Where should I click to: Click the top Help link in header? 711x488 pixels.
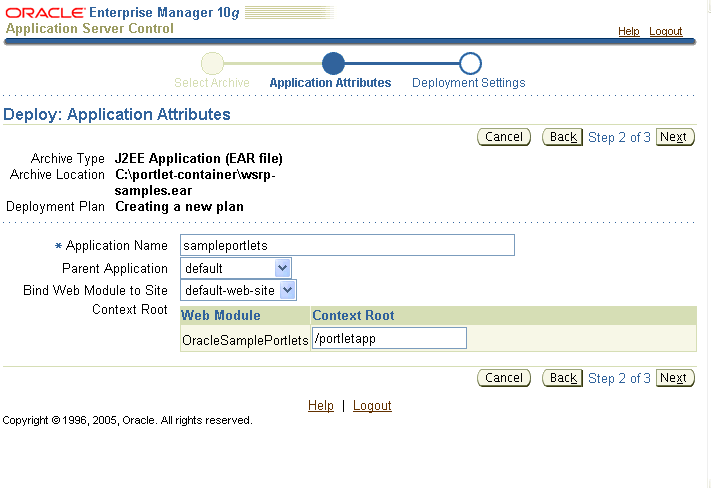tap(628, 31)
